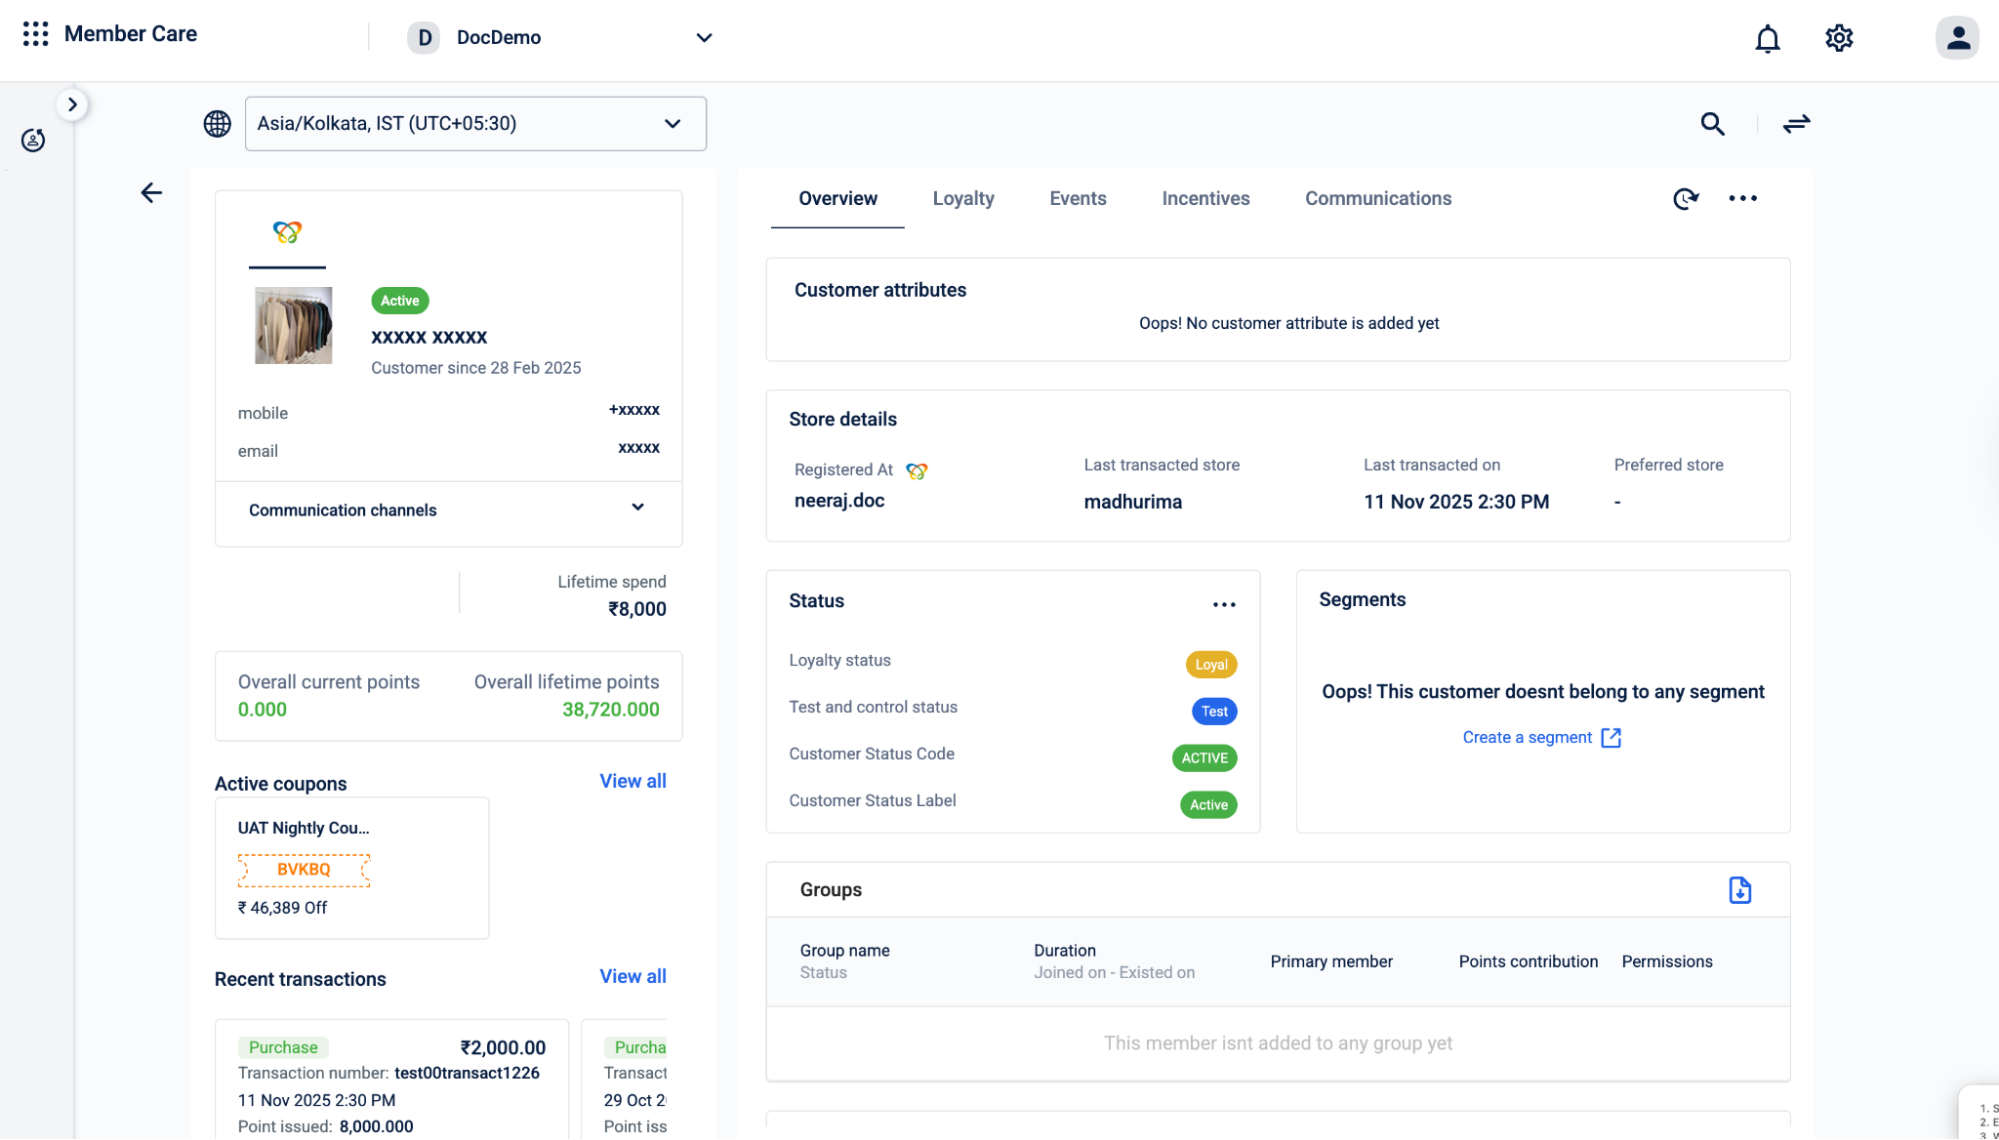Open Status card three-dot menu

coord(1223,604)
